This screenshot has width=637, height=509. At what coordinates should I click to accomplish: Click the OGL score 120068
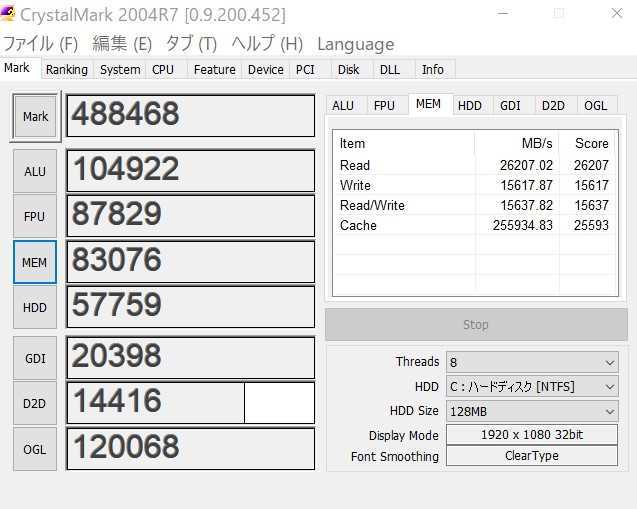(191, 448)
